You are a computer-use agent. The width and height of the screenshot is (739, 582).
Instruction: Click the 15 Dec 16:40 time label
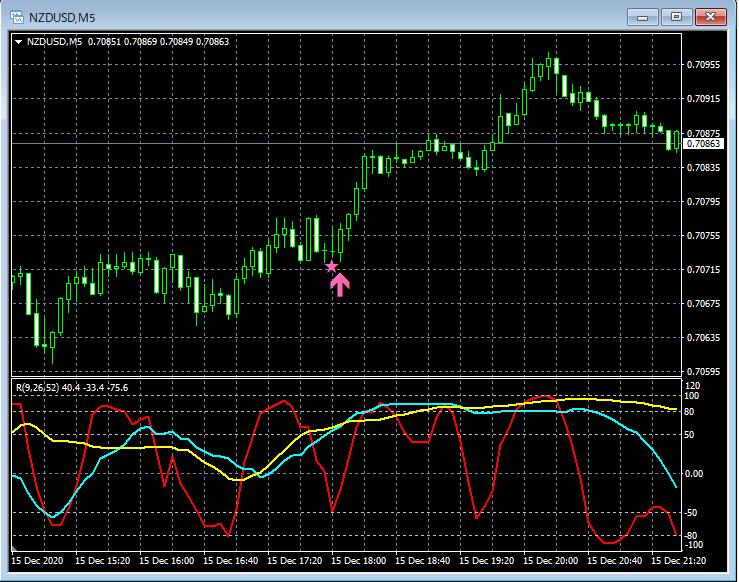(233, 560)
